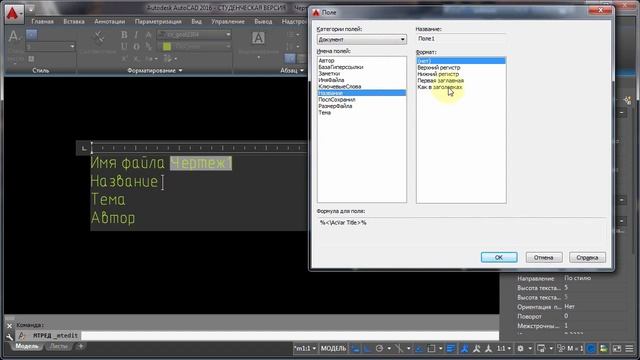
Task: Click Справка in the Поле dialog
Action: (x=587, y=258)
